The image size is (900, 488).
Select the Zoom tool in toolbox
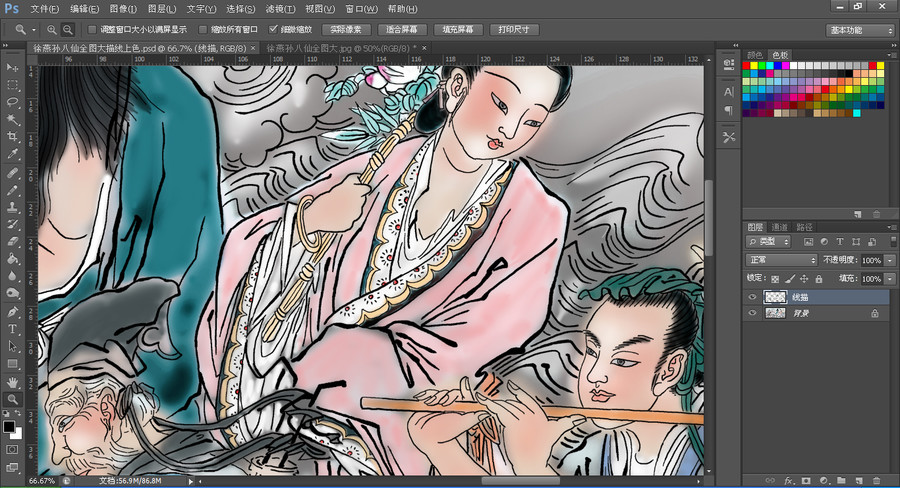click(12, 399)
